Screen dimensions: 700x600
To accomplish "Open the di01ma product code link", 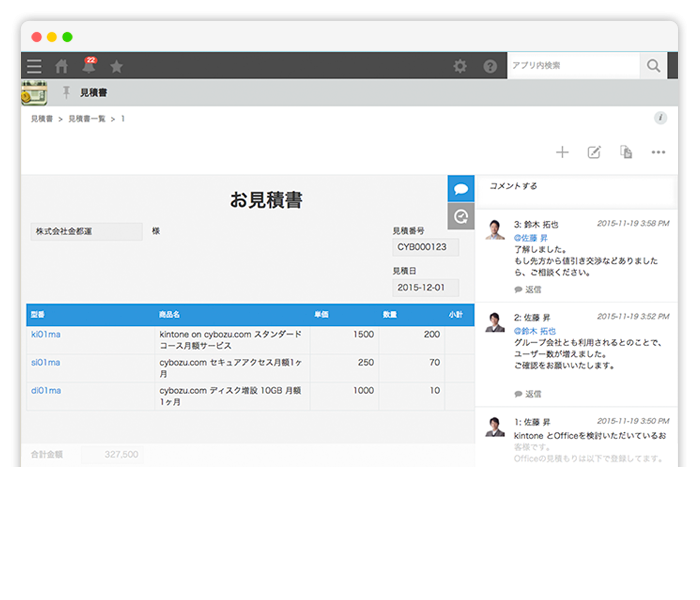I will [x=46, y=391].
